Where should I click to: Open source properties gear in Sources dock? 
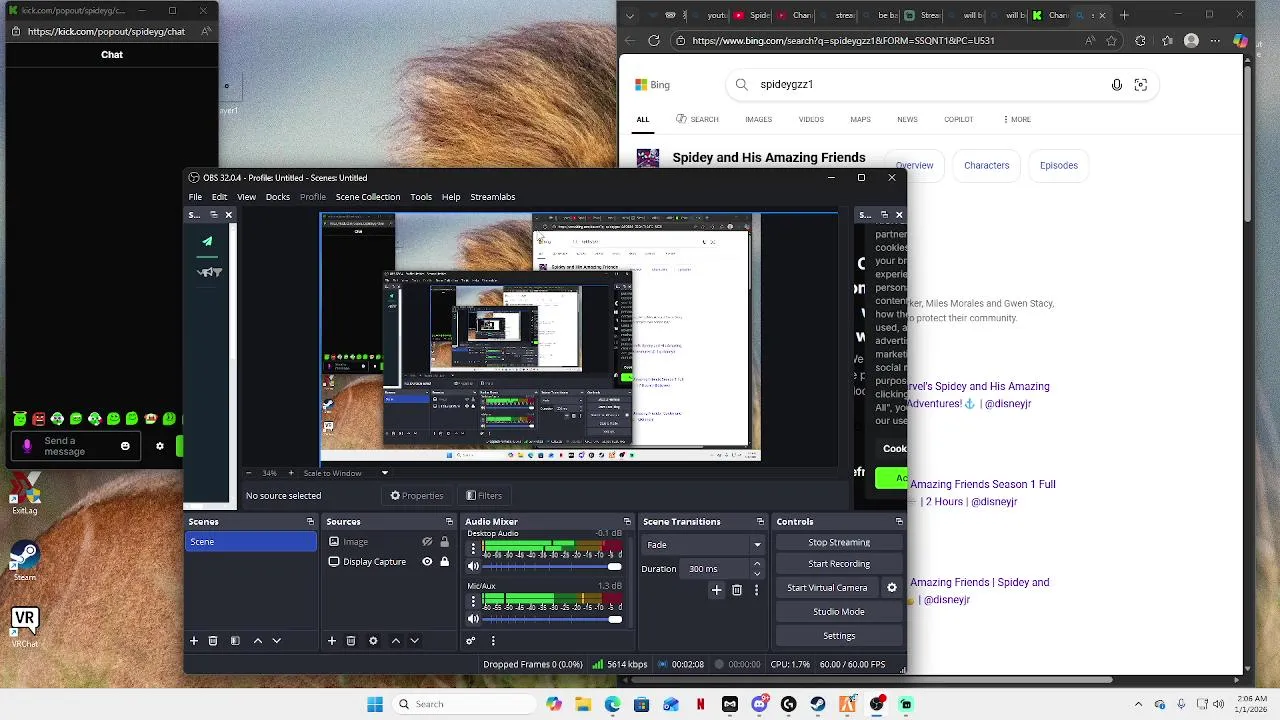[x=373, y=641]
